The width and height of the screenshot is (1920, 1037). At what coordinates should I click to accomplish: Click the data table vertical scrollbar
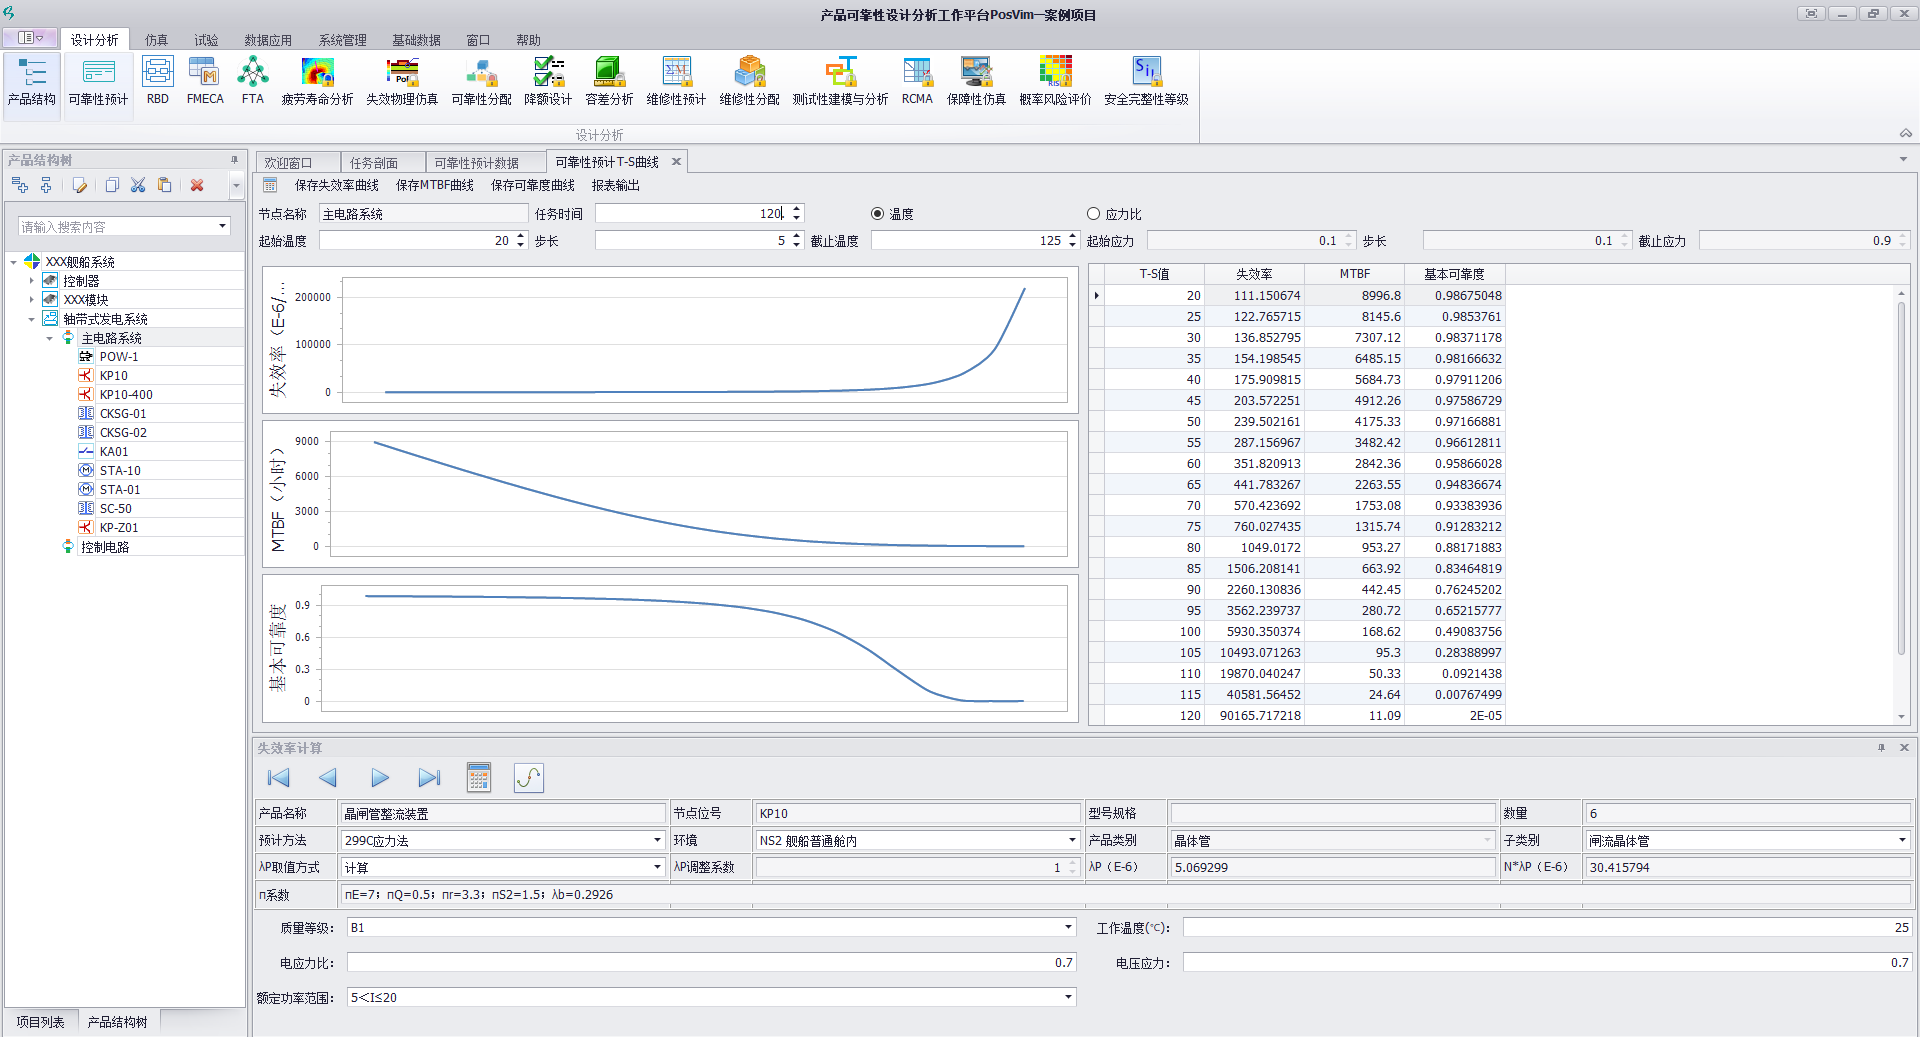point(1901,480)
